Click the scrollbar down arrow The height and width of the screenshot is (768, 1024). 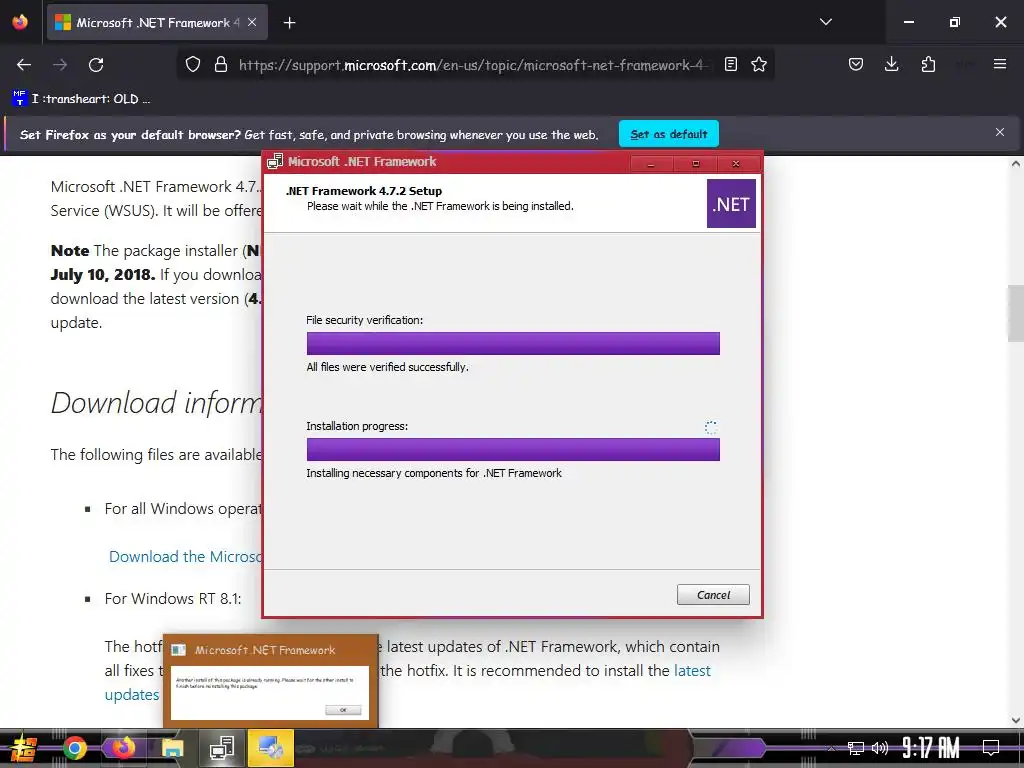[x=1016, y=720]
